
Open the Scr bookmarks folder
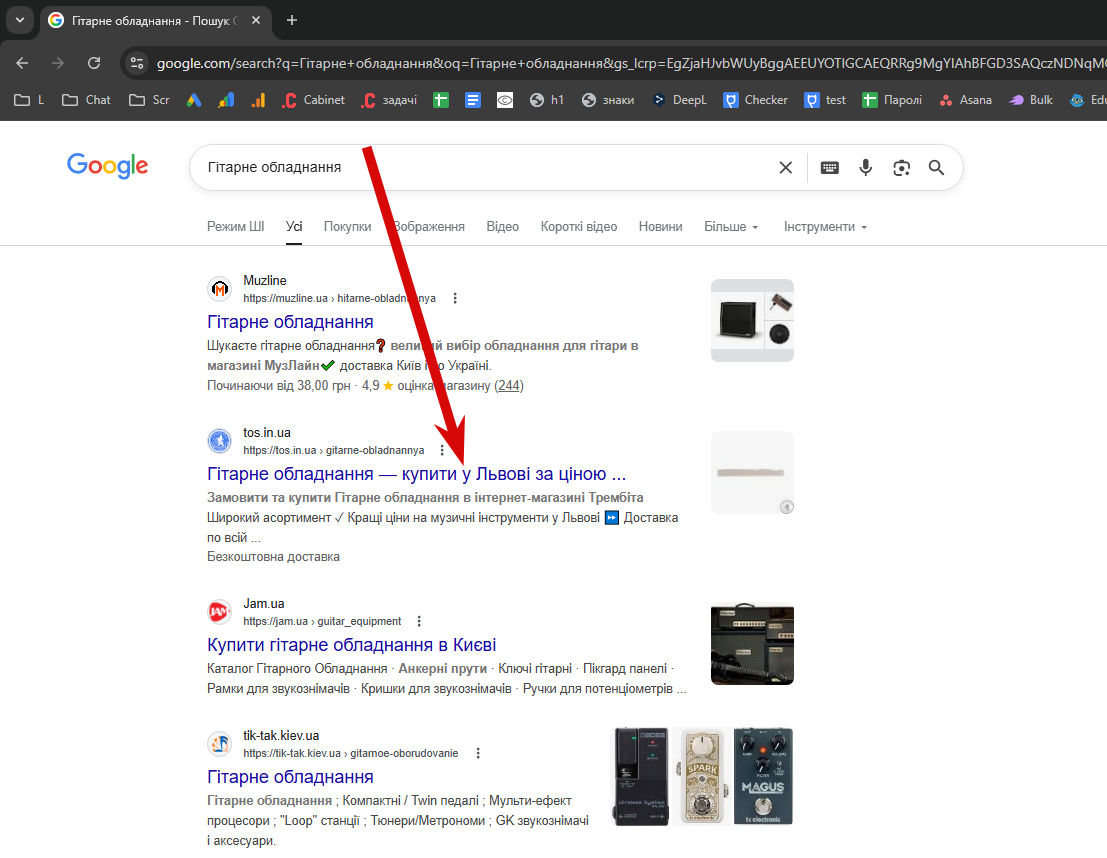[149, 100]
